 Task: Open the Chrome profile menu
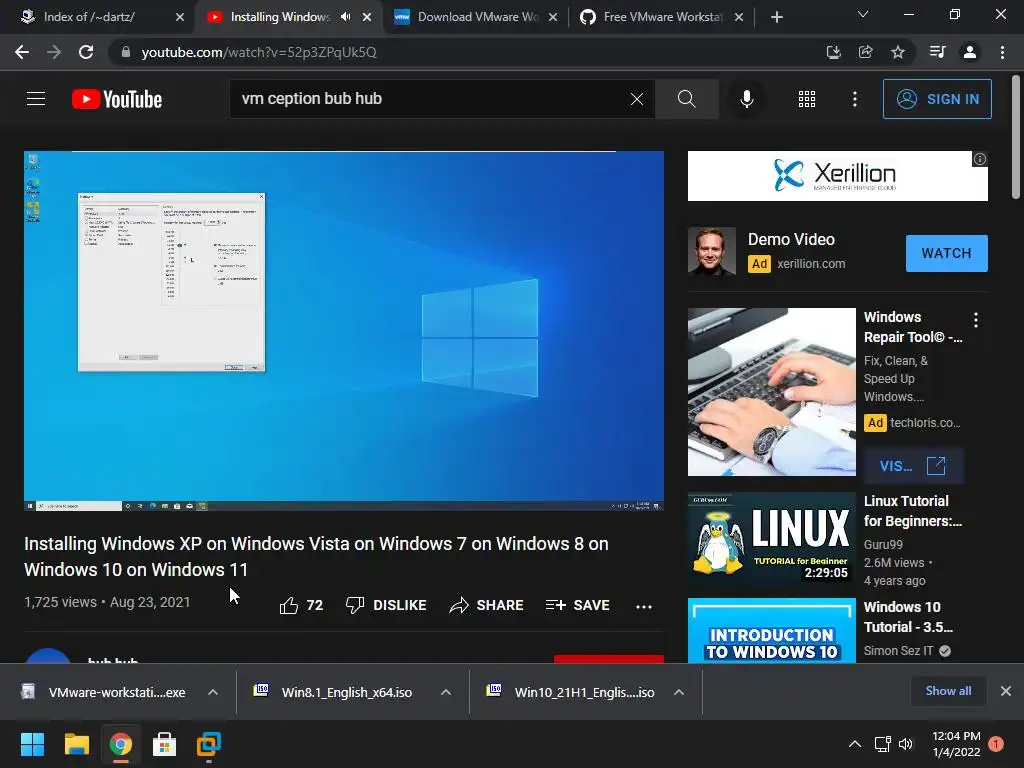coord(970,52)
